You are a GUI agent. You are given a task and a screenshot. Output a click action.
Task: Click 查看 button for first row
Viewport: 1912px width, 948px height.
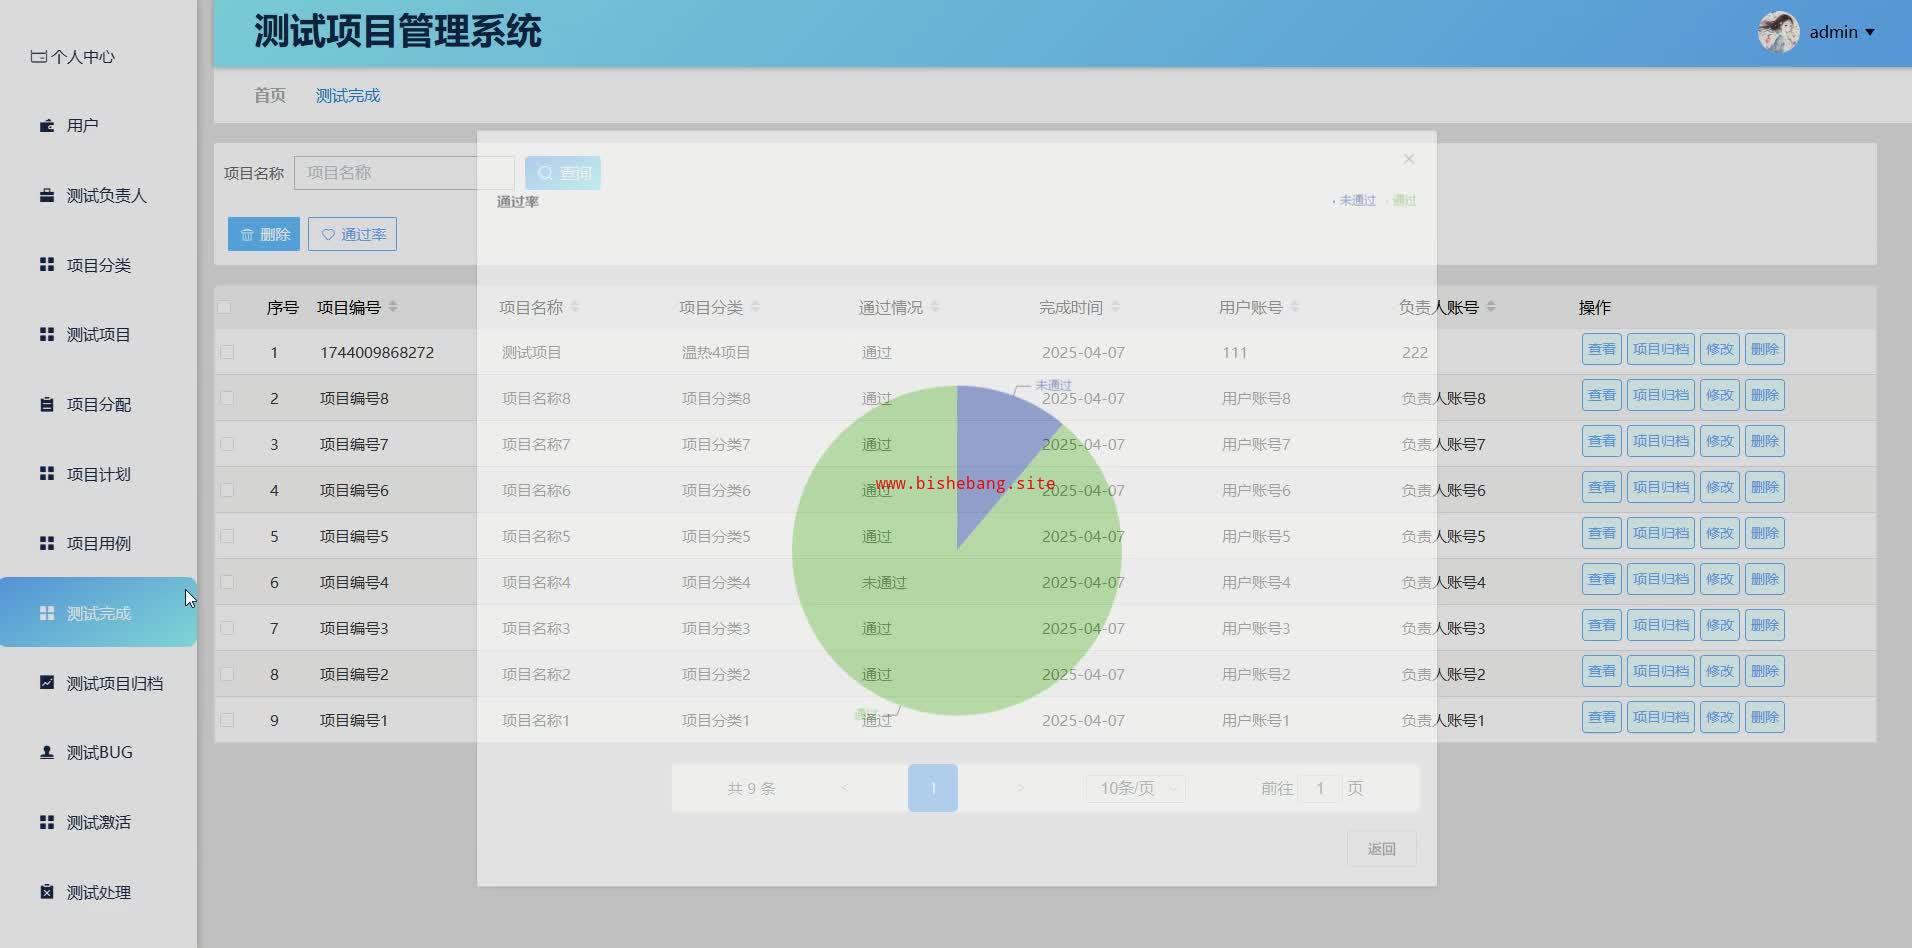(x=1601, y=349)
